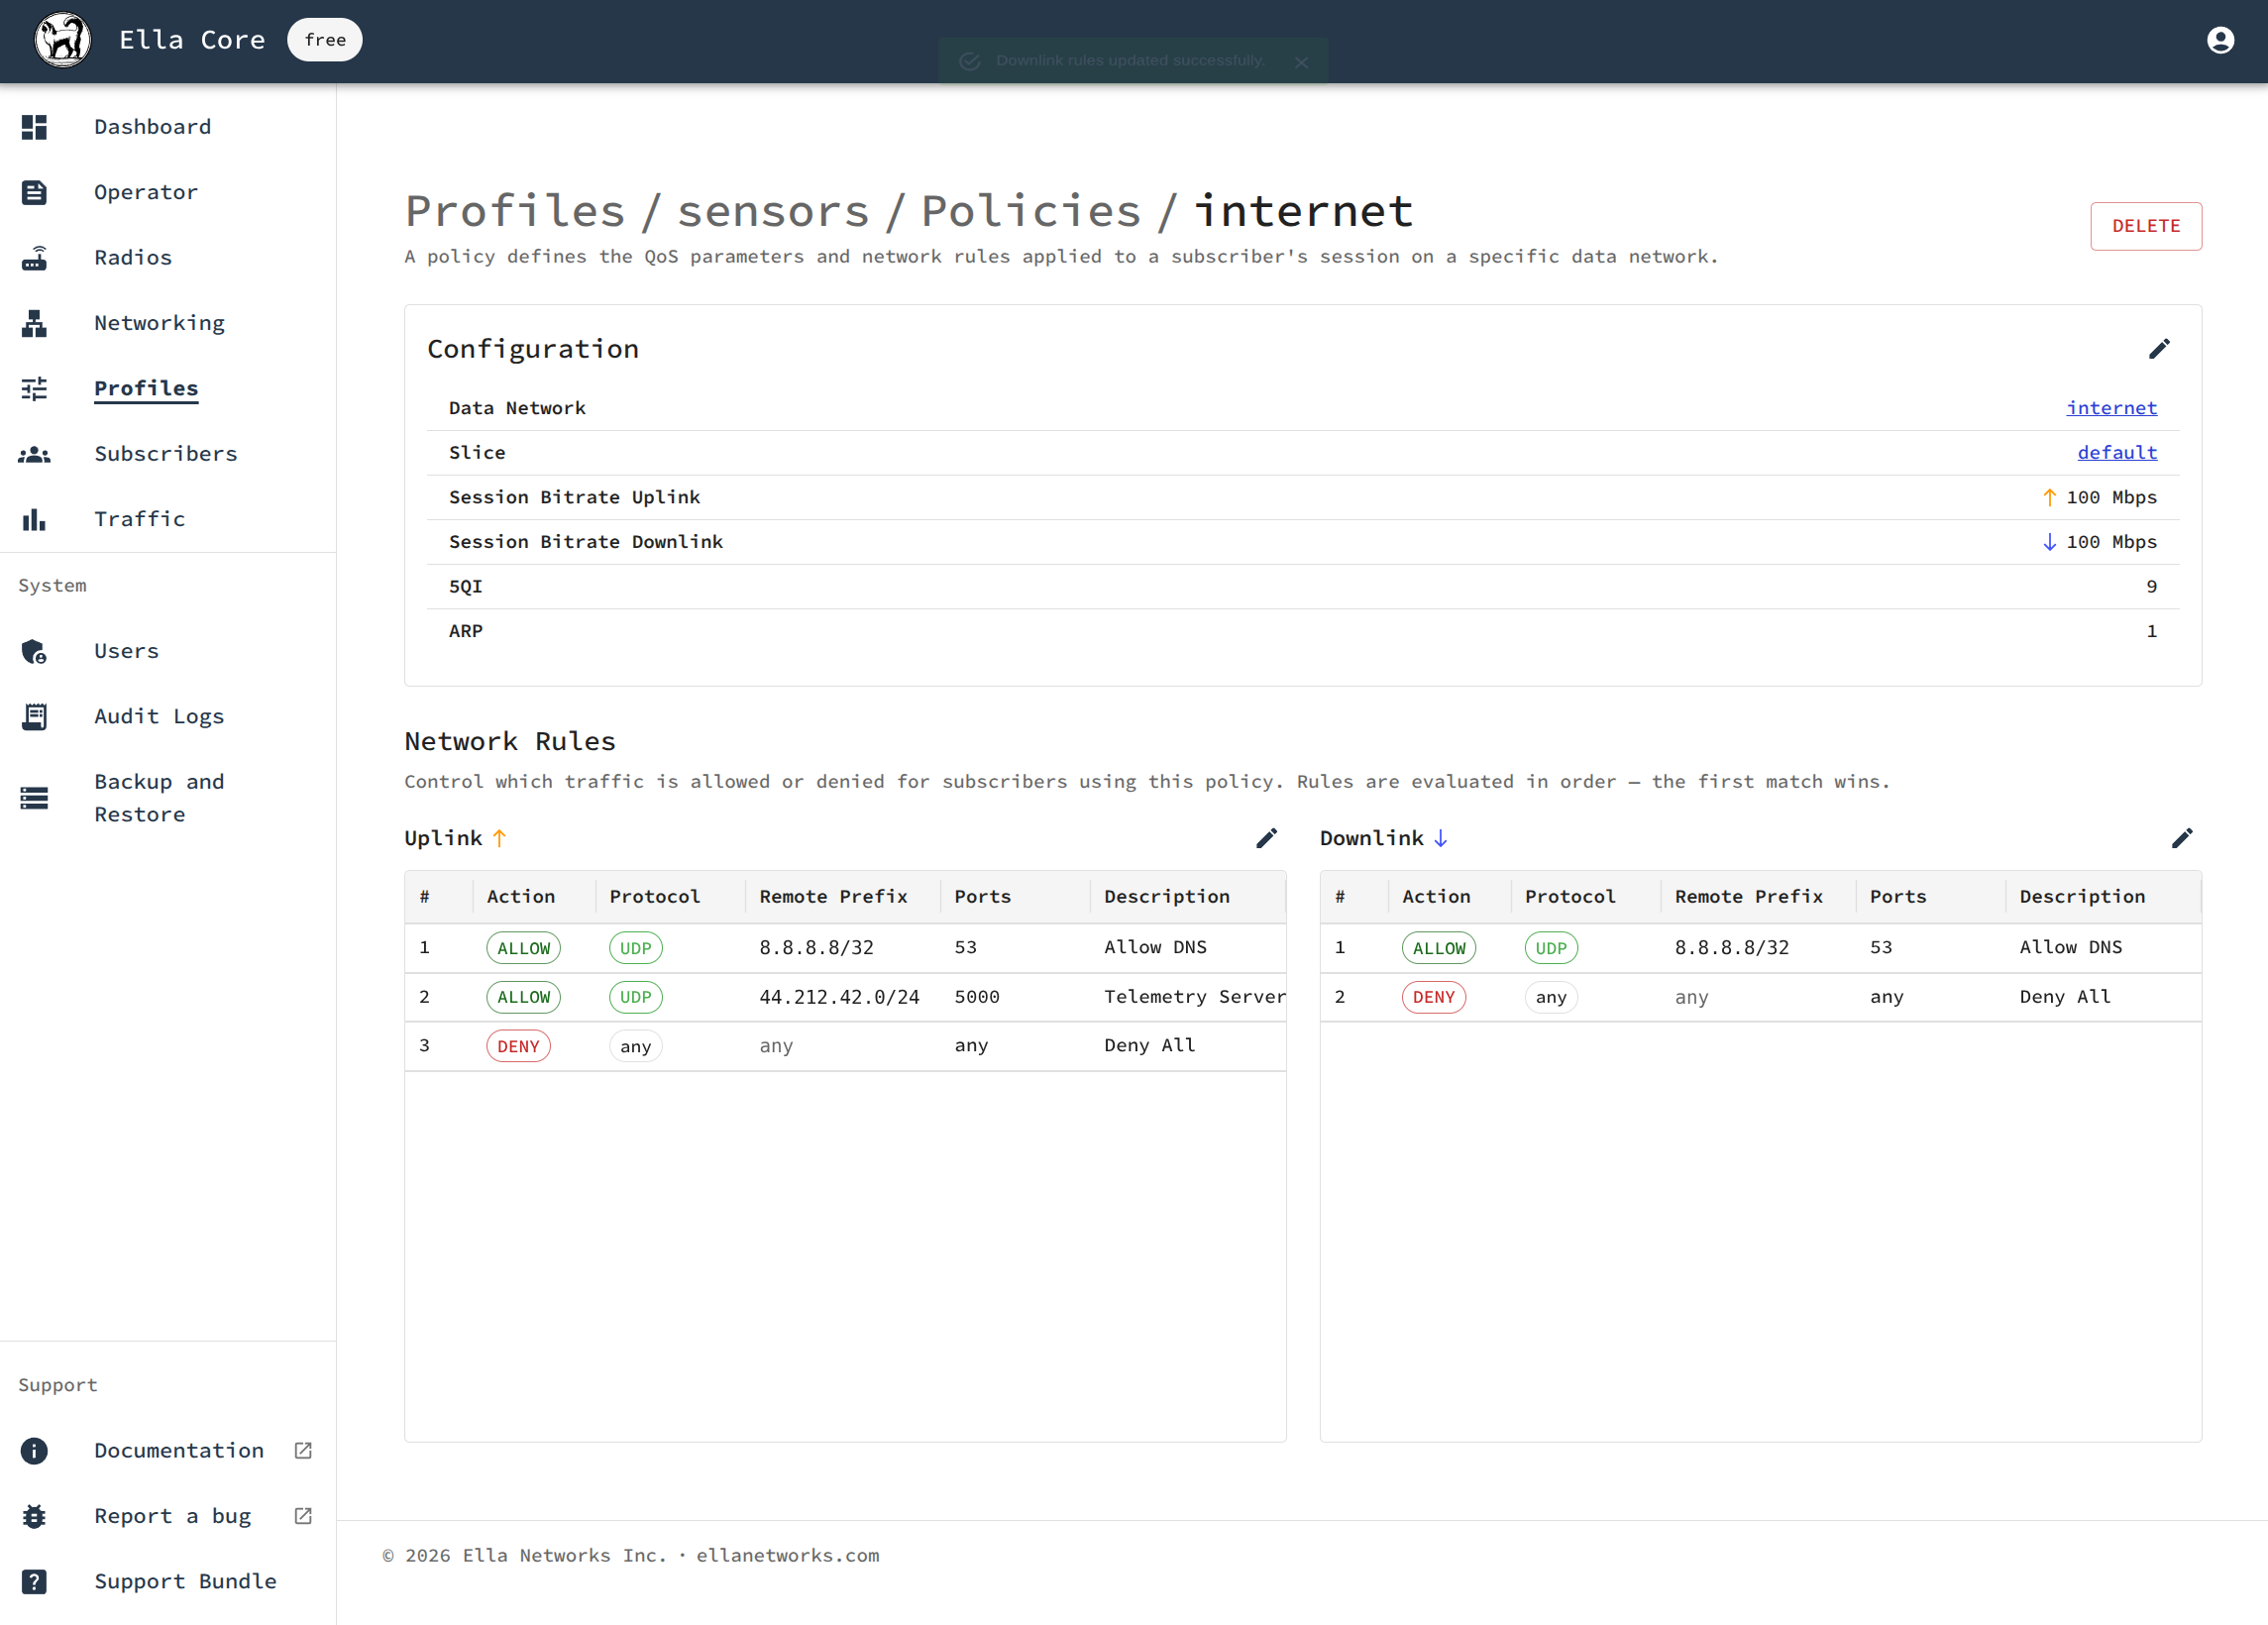Click DENY chip in Downlink rule 2

(x=1434, y=997)
